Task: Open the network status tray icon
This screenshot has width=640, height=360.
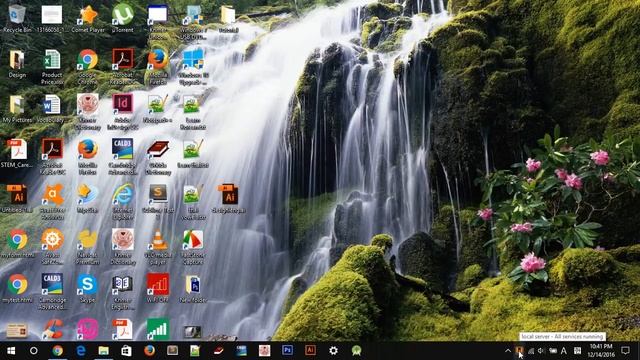Action: coord(531,351)
